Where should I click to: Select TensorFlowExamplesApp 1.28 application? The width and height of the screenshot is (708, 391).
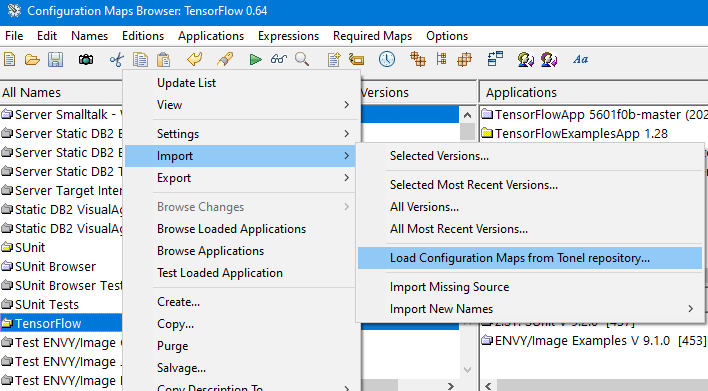(581, 134)
